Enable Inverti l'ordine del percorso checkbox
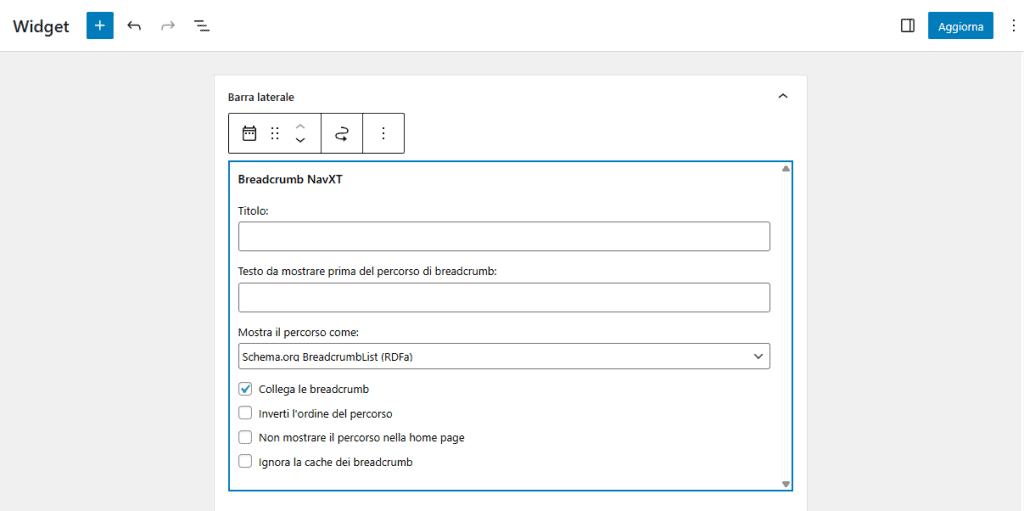The image size is (1024, 511). [245, 413]
